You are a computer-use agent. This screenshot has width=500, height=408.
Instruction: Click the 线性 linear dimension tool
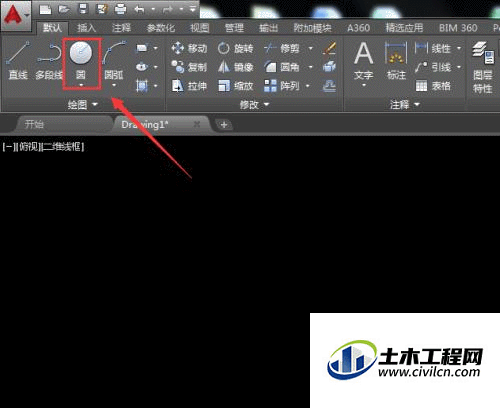tap(433, 49)
